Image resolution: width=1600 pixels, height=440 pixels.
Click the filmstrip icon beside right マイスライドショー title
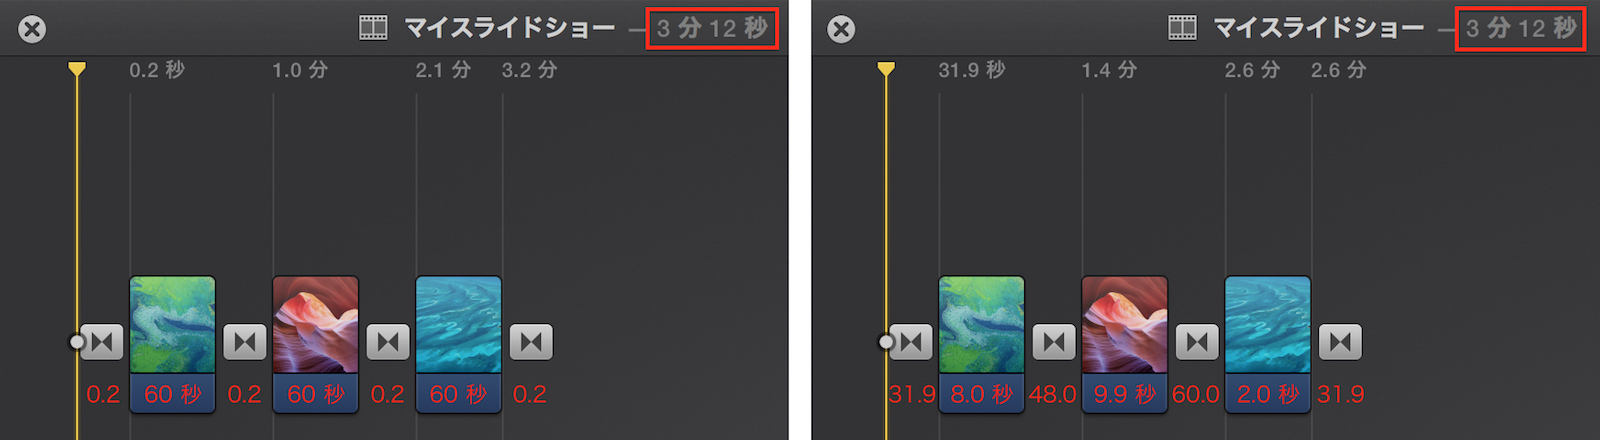click(1182, 28)
